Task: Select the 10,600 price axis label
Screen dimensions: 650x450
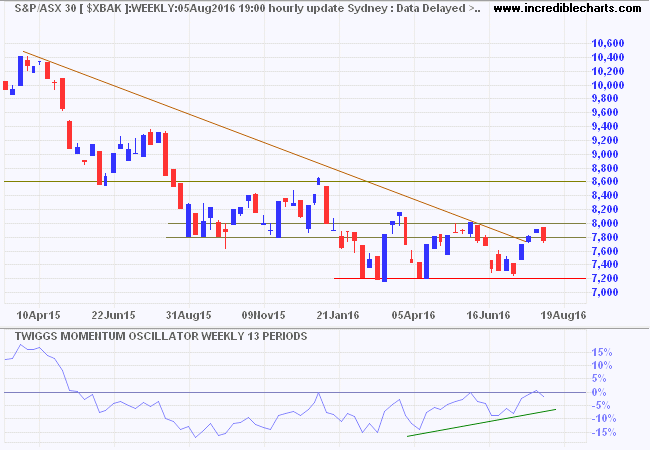Action: tap(607, 43)
